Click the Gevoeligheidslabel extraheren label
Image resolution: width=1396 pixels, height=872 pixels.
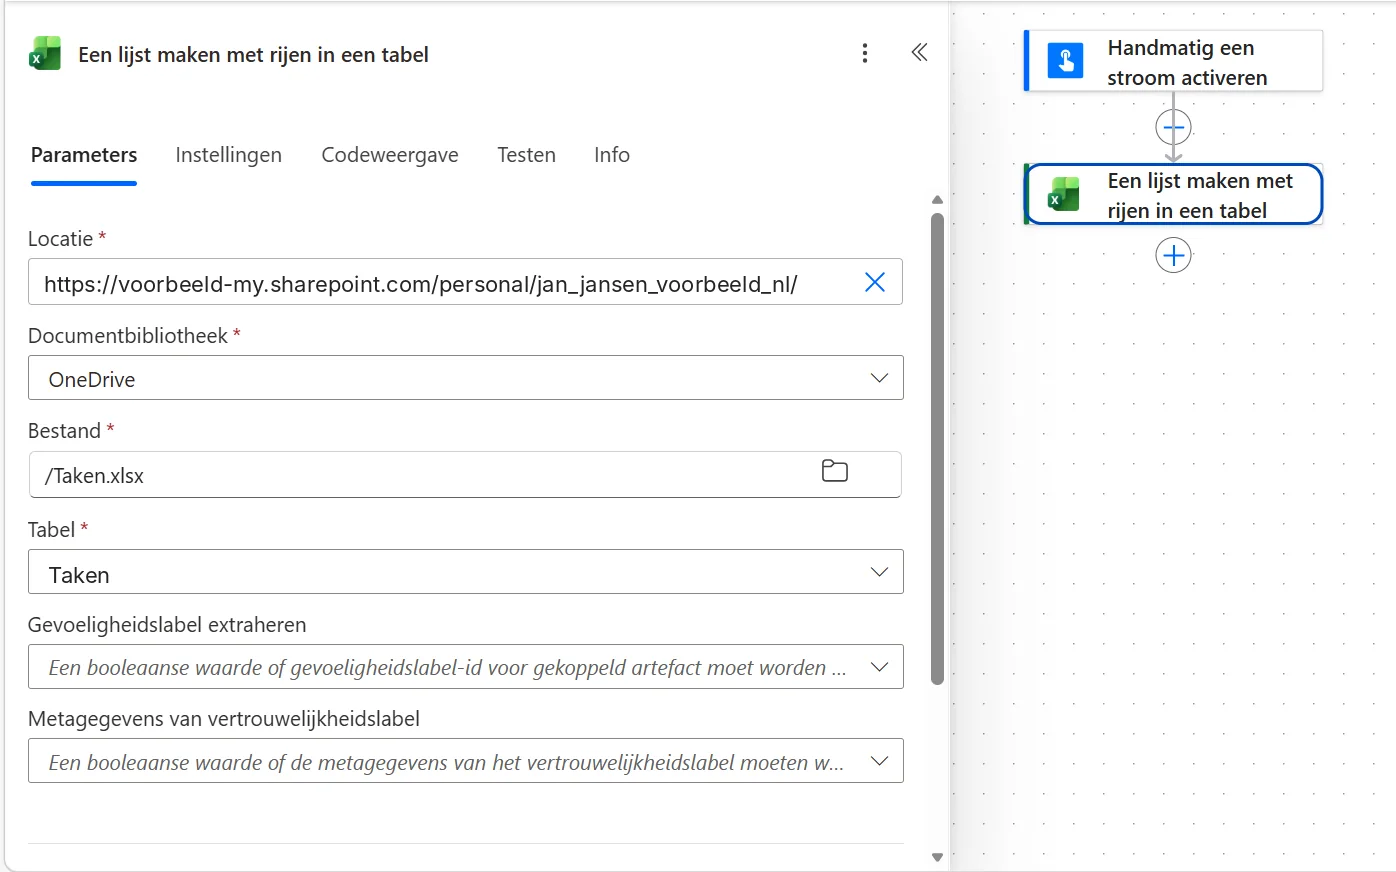(x=167, y=625)
